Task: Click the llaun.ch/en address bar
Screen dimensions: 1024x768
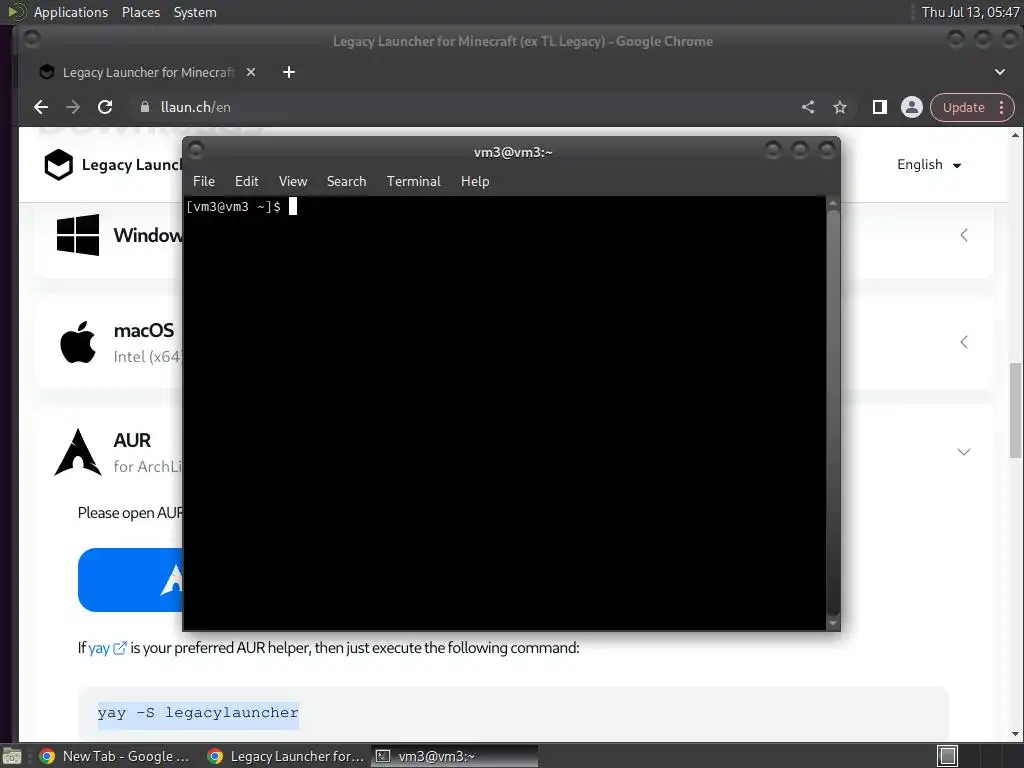Action: tap(457, 107)
